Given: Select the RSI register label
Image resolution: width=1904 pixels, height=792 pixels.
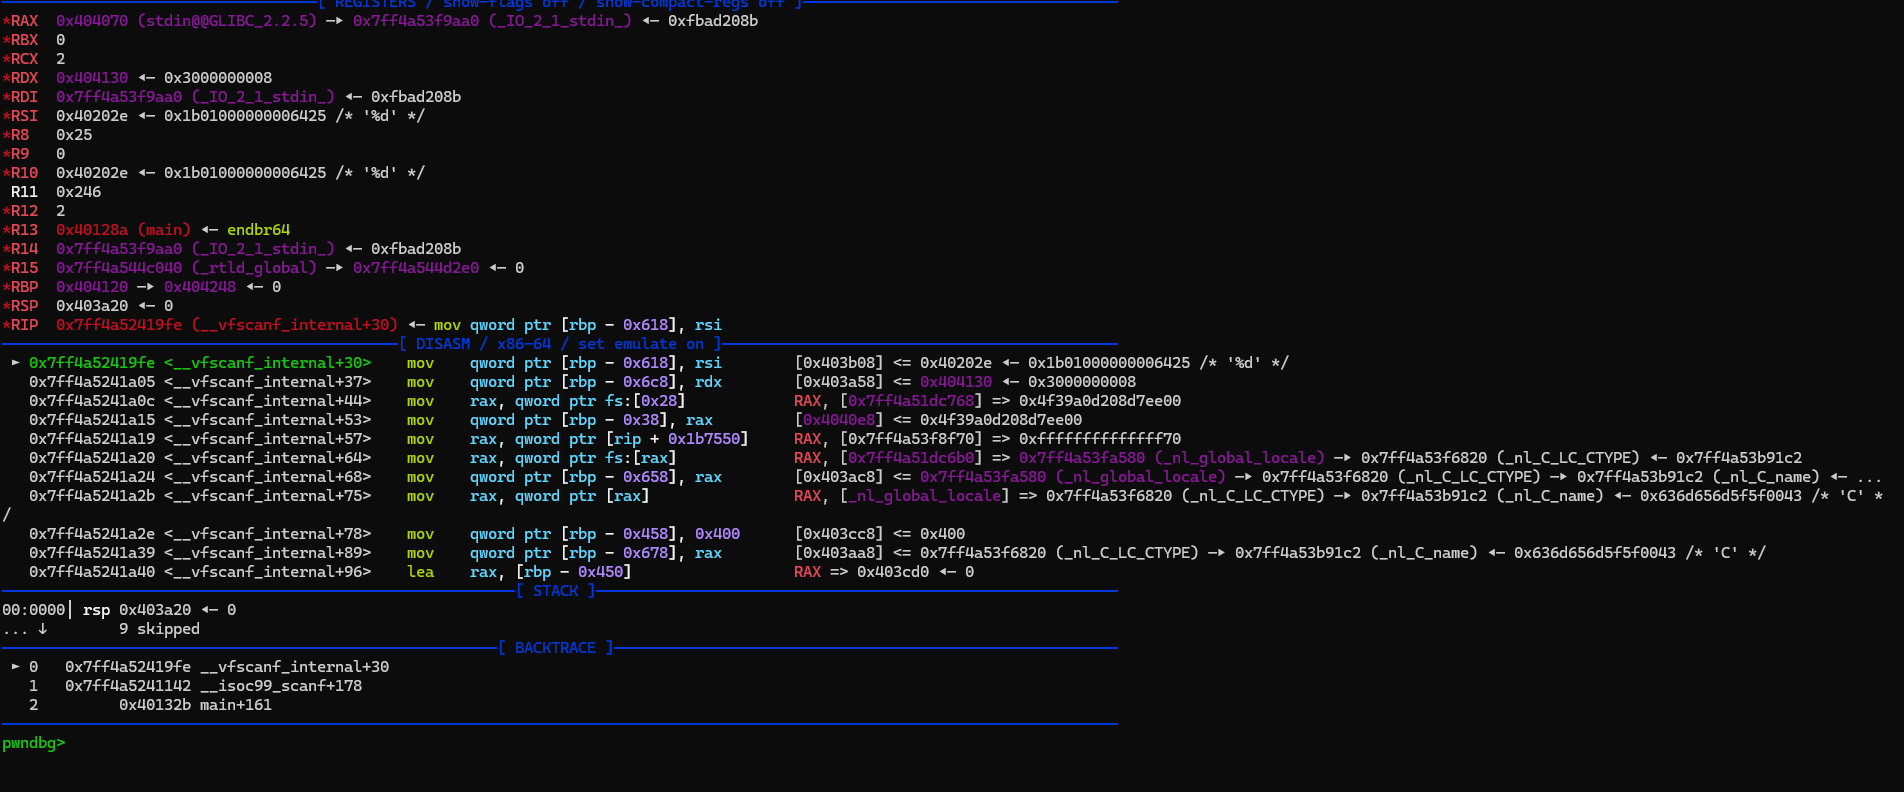Looking at the screenshot, I should pos(24,116).
